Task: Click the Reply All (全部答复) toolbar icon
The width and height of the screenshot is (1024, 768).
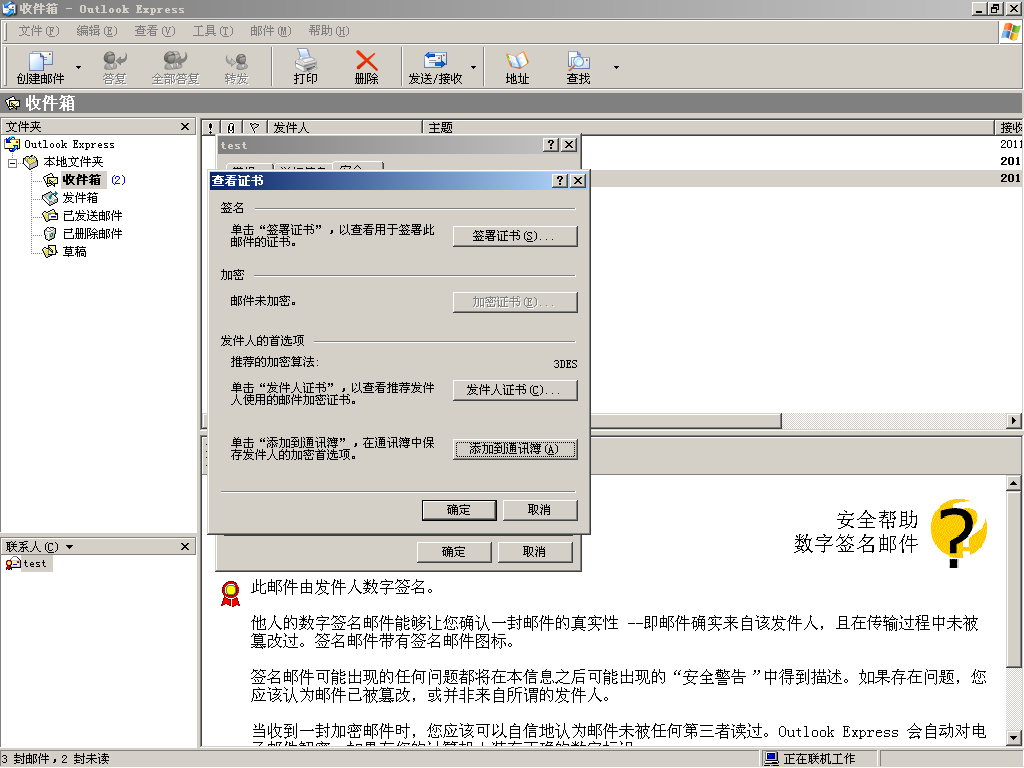Action: pyautogui.click(x=175, y=67)
